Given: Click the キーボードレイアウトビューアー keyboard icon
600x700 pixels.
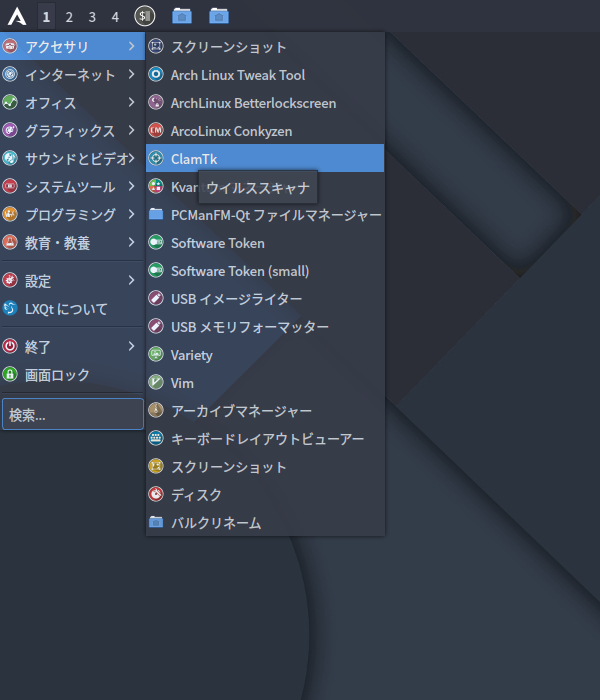Looking at the screenshot, I should tap(156, 438).
